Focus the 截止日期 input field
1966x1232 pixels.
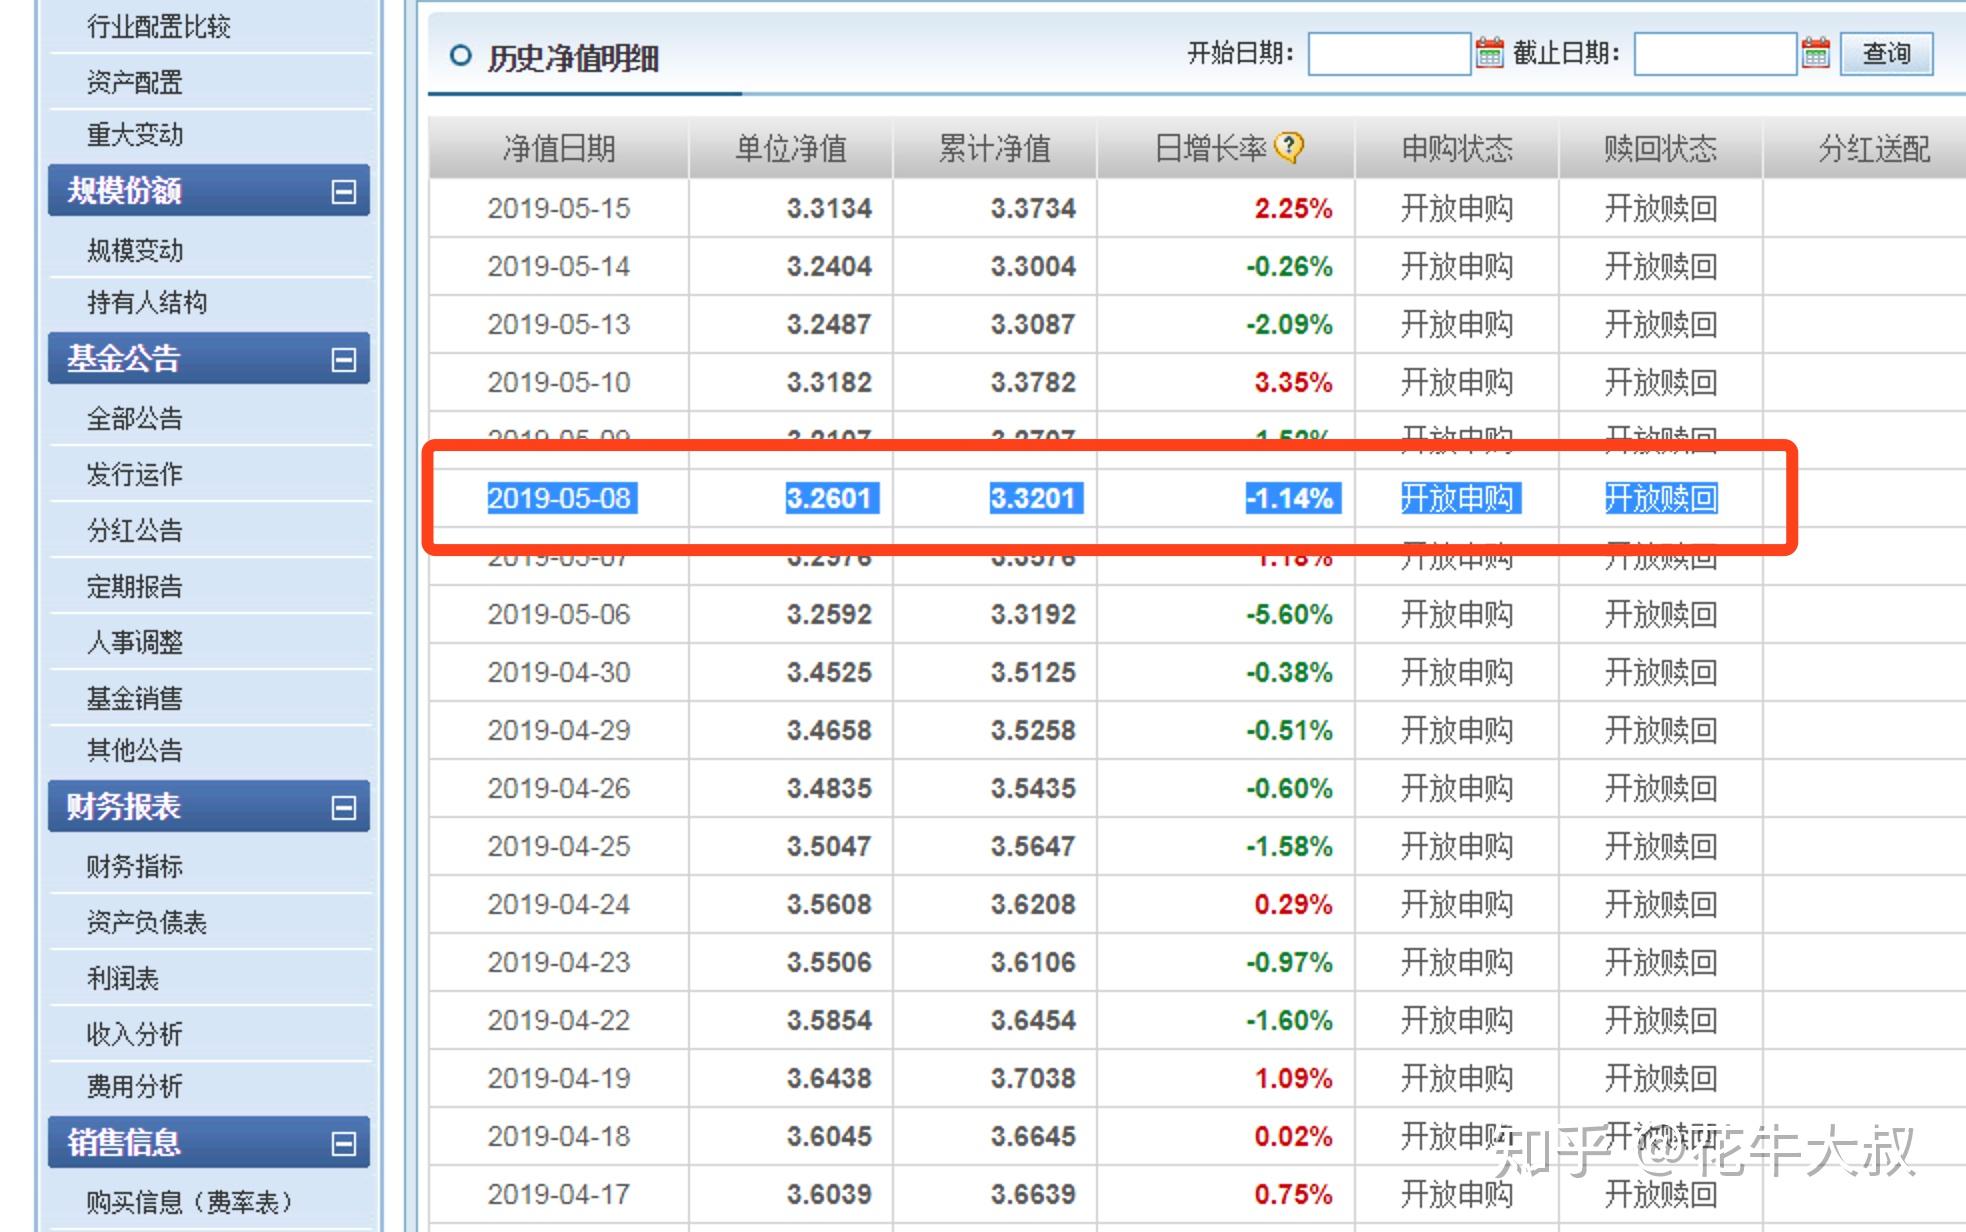tap(1716, 53)
